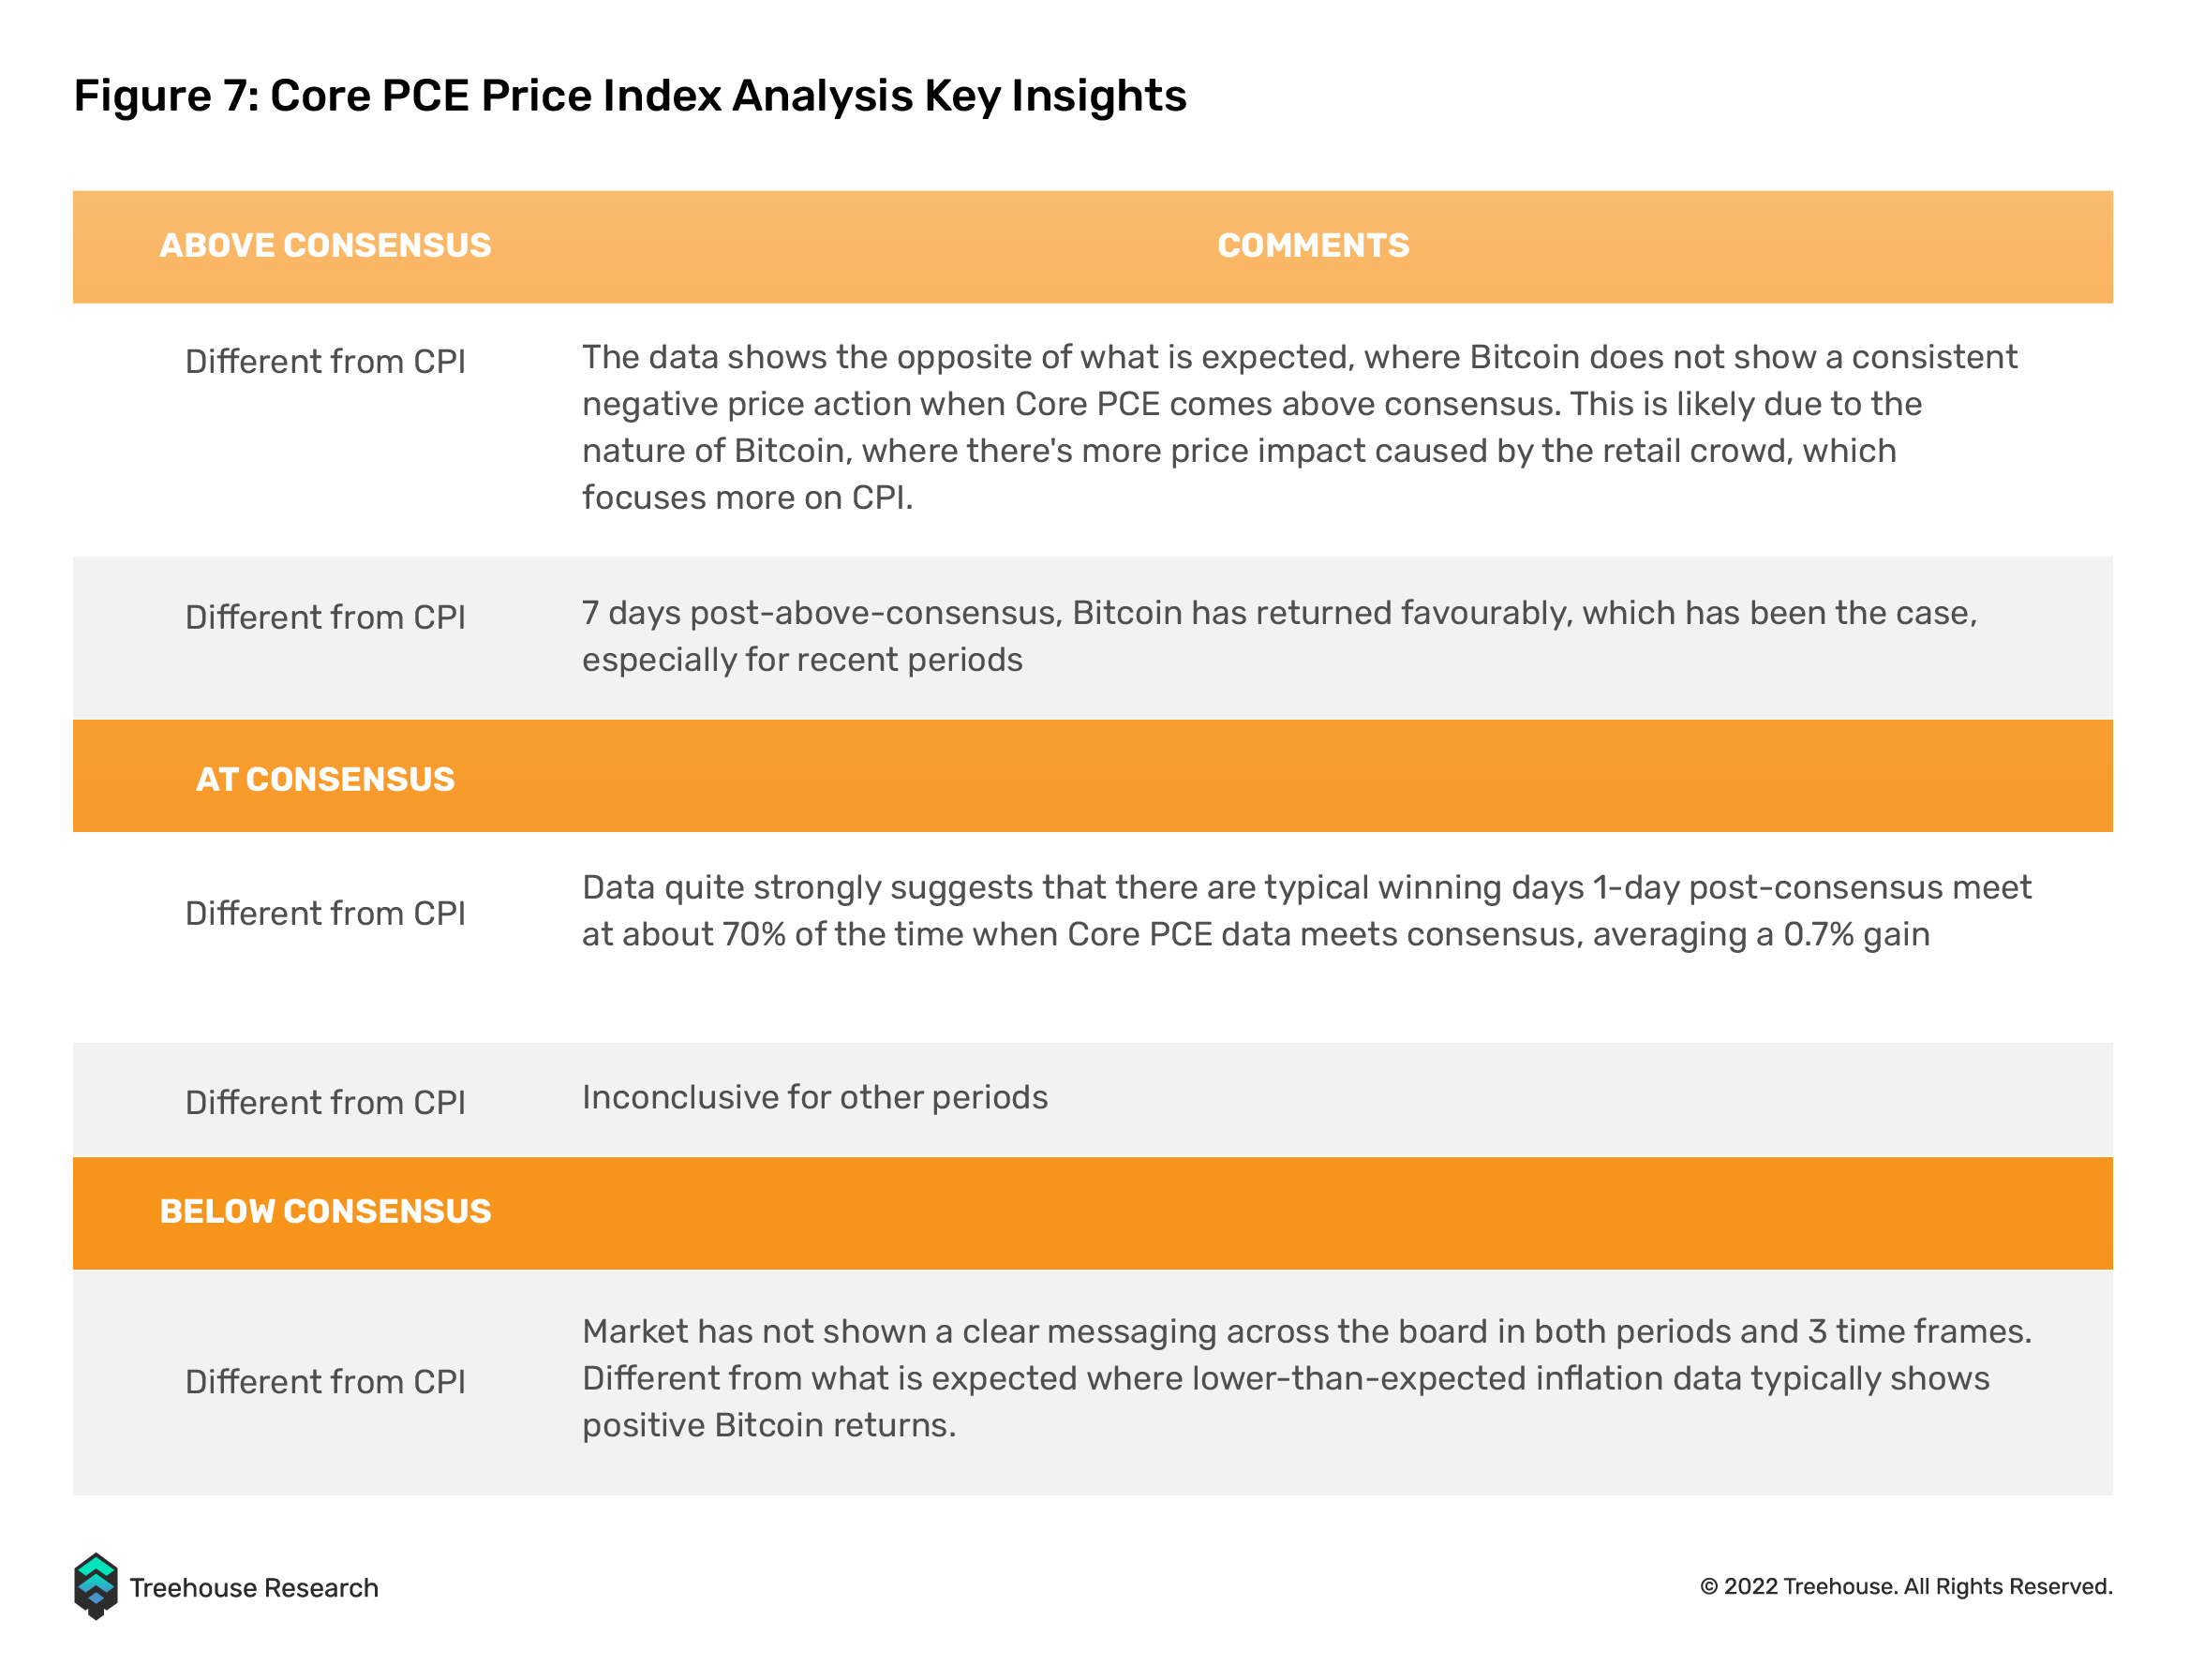The width and height of the screenshot is (2189, 1680).
Task: Click the comment about opposite of expected
Action: click(x=1300, y=427)
